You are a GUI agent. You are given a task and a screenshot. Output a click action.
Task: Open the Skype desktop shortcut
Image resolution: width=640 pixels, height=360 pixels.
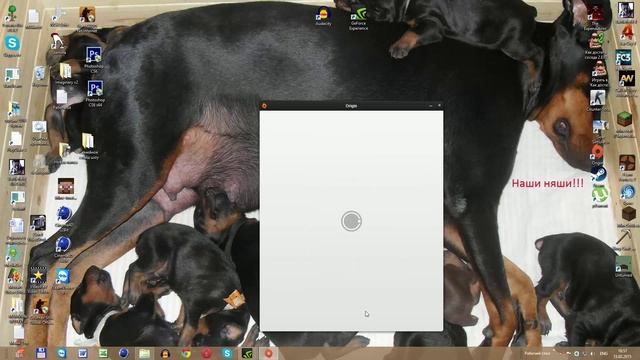click(12, 44)
